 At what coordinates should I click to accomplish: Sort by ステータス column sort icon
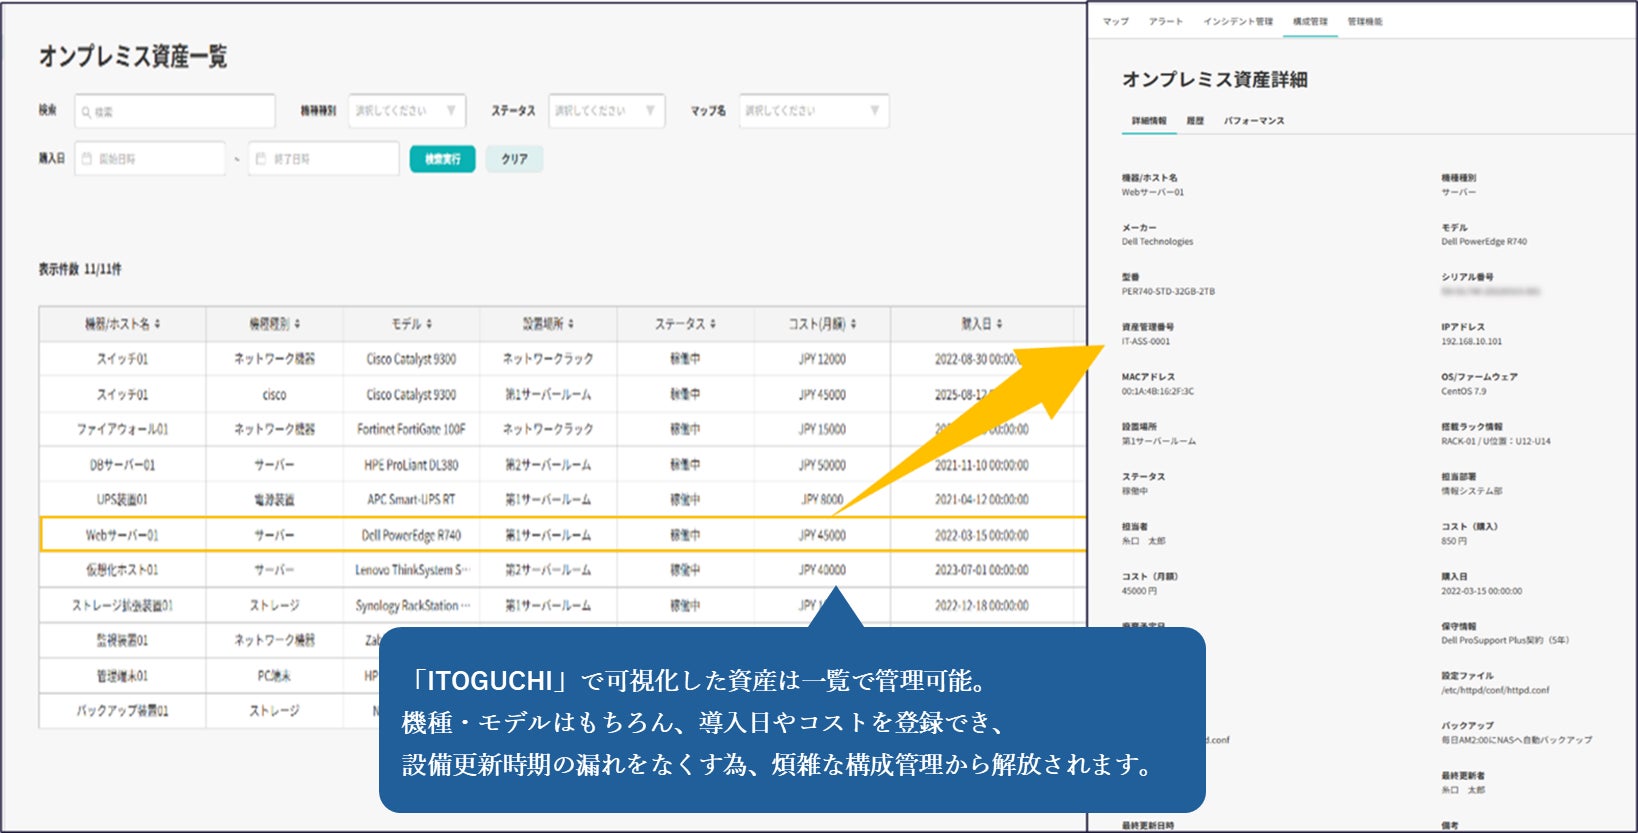pyautogui.click(x=712, y=324)
